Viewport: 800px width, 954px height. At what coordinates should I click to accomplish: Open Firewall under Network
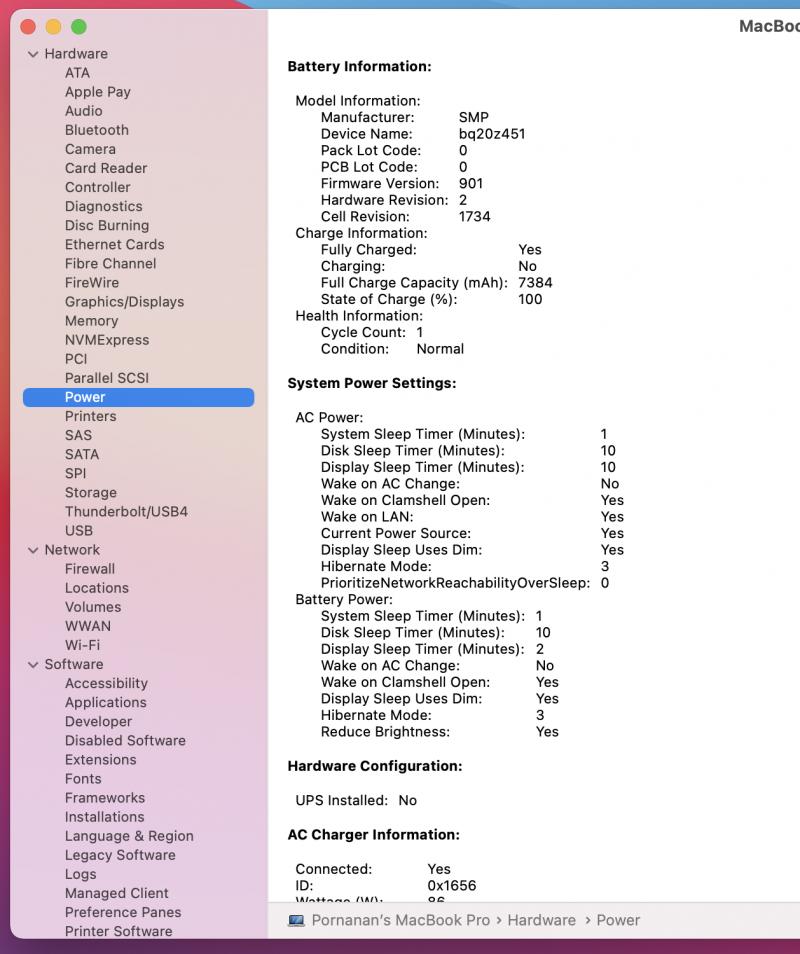(x=90, y=569)
